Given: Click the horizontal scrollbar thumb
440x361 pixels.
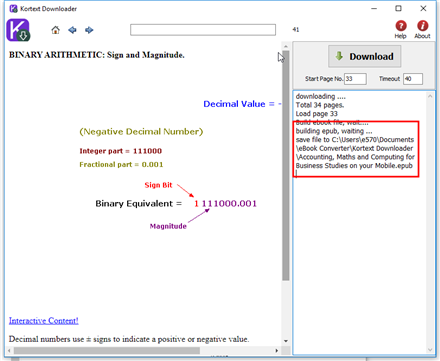Looking at the screenshot, I should (x=107, y=351).
